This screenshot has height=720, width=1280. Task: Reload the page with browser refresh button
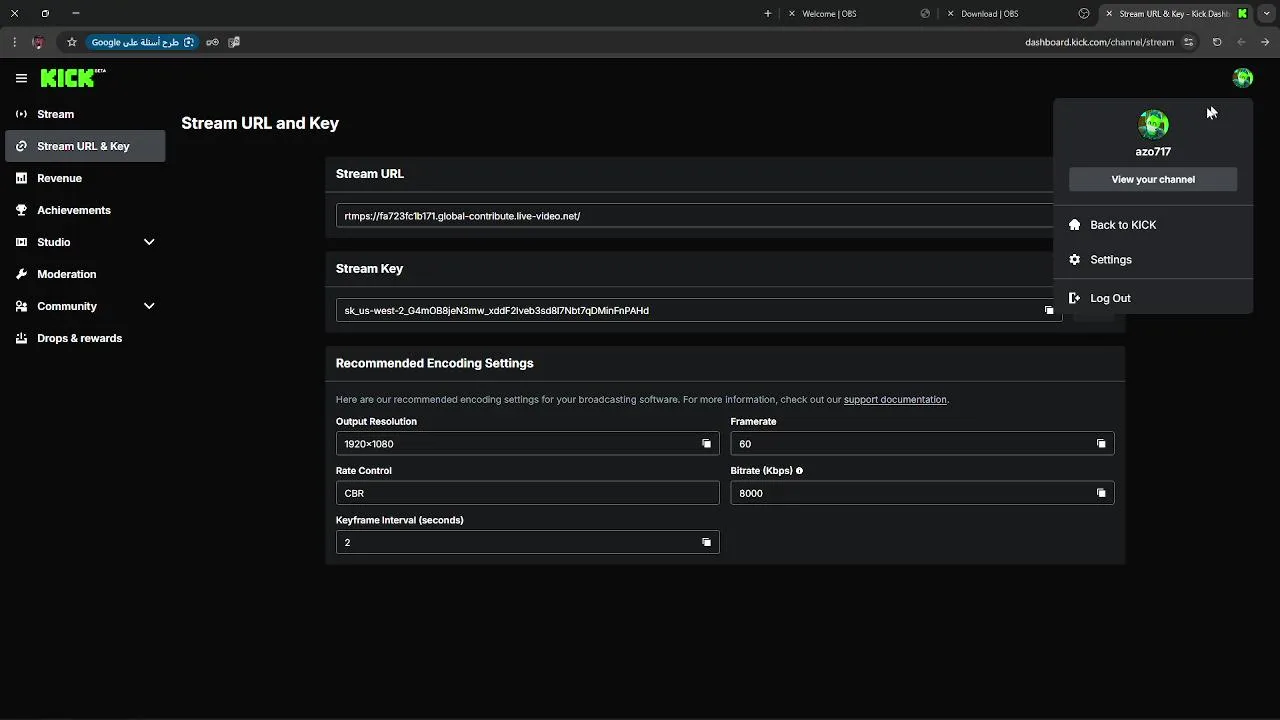tap(1217, 42)
